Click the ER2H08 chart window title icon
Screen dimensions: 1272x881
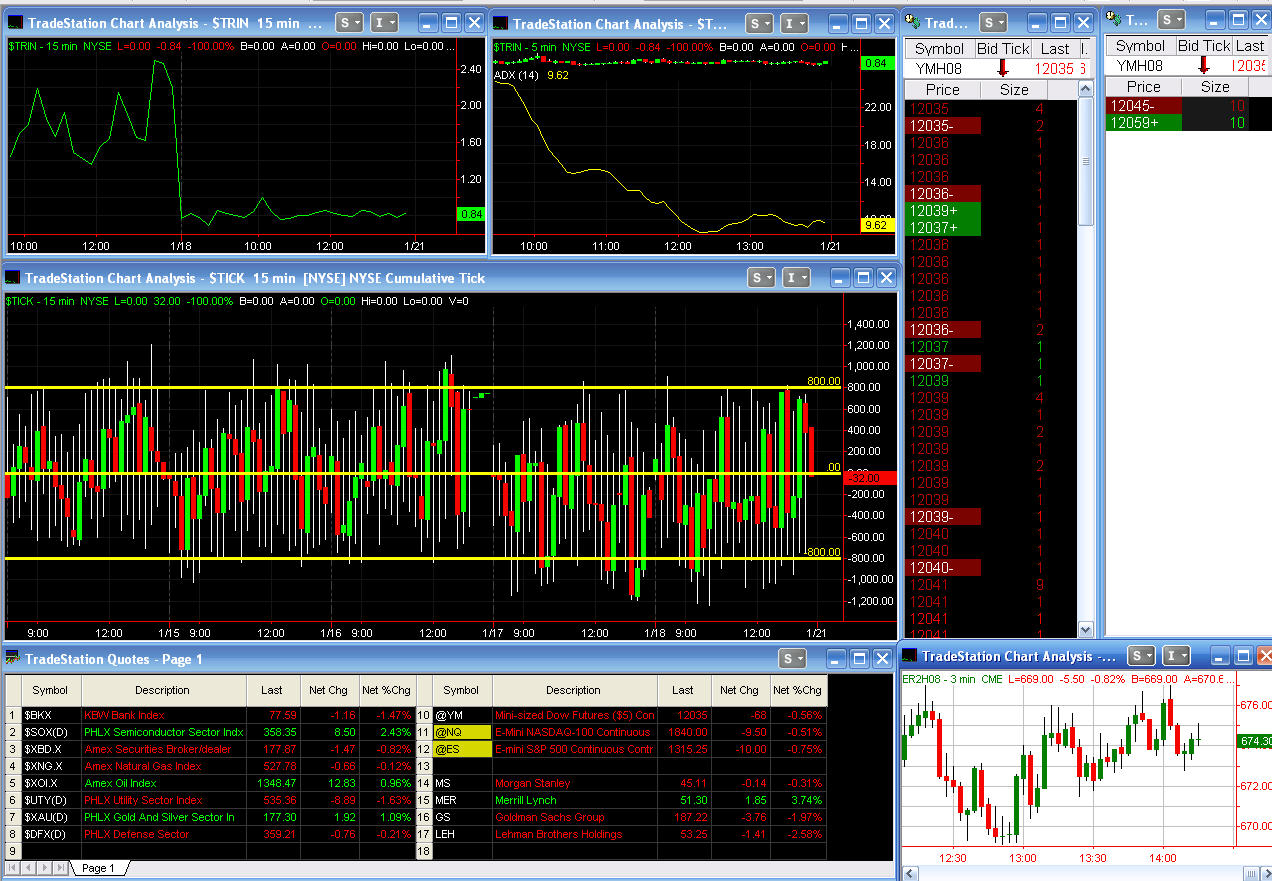pyautogui.click(x=910, y=656)
